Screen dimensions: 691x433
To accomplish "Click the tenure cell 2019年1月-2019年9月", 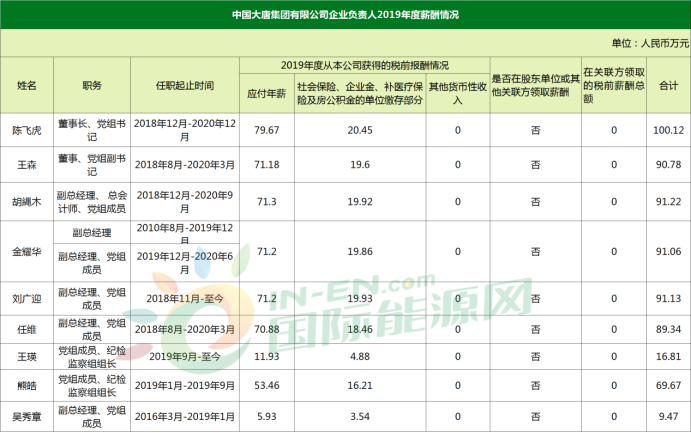I will (185, 385).
